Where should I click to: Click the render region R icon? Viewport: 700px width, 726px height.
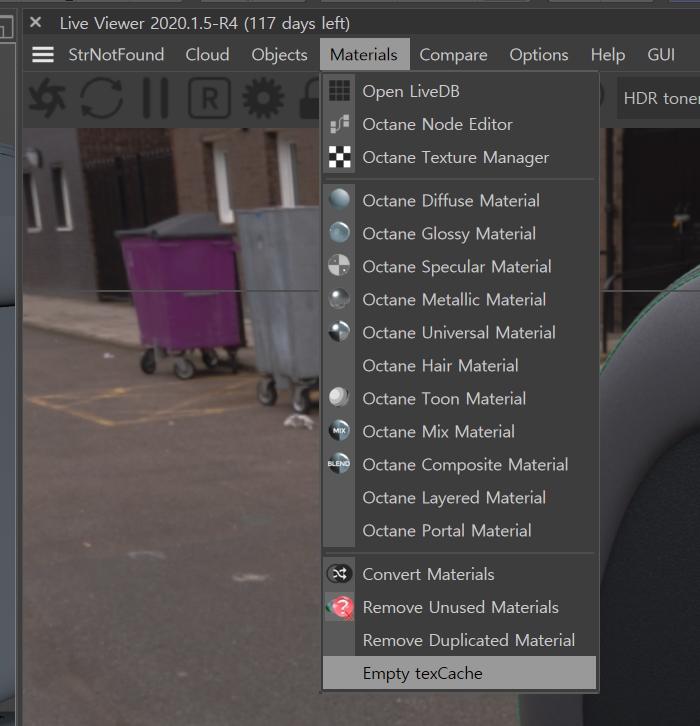point(209,98)
